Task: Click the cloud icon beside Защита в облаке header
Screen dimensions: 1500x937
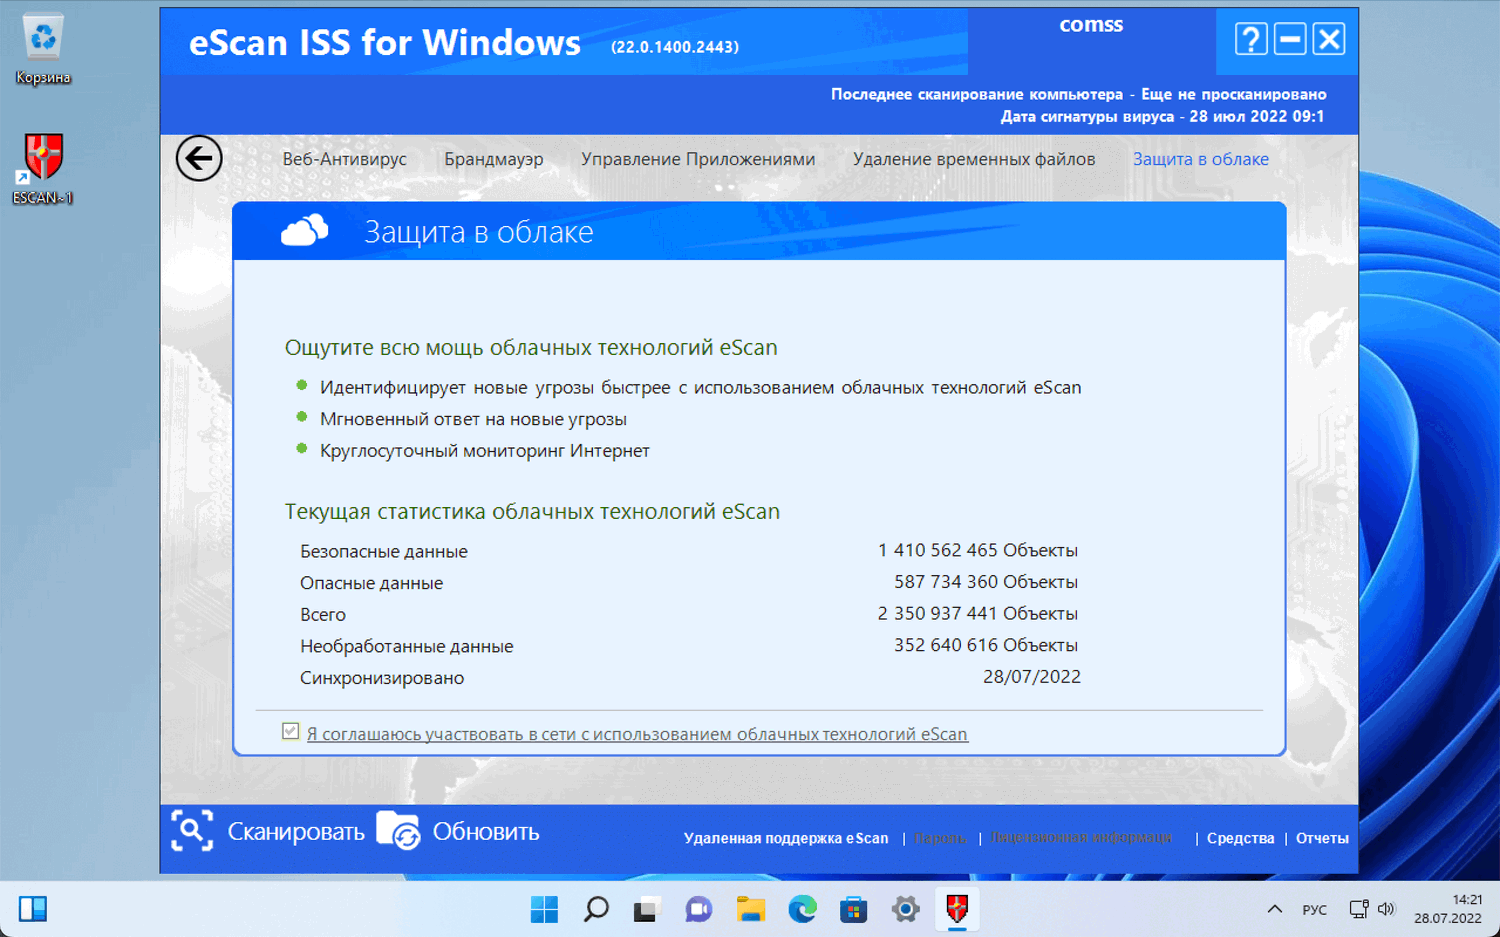Action: click(x=305, y=231)
